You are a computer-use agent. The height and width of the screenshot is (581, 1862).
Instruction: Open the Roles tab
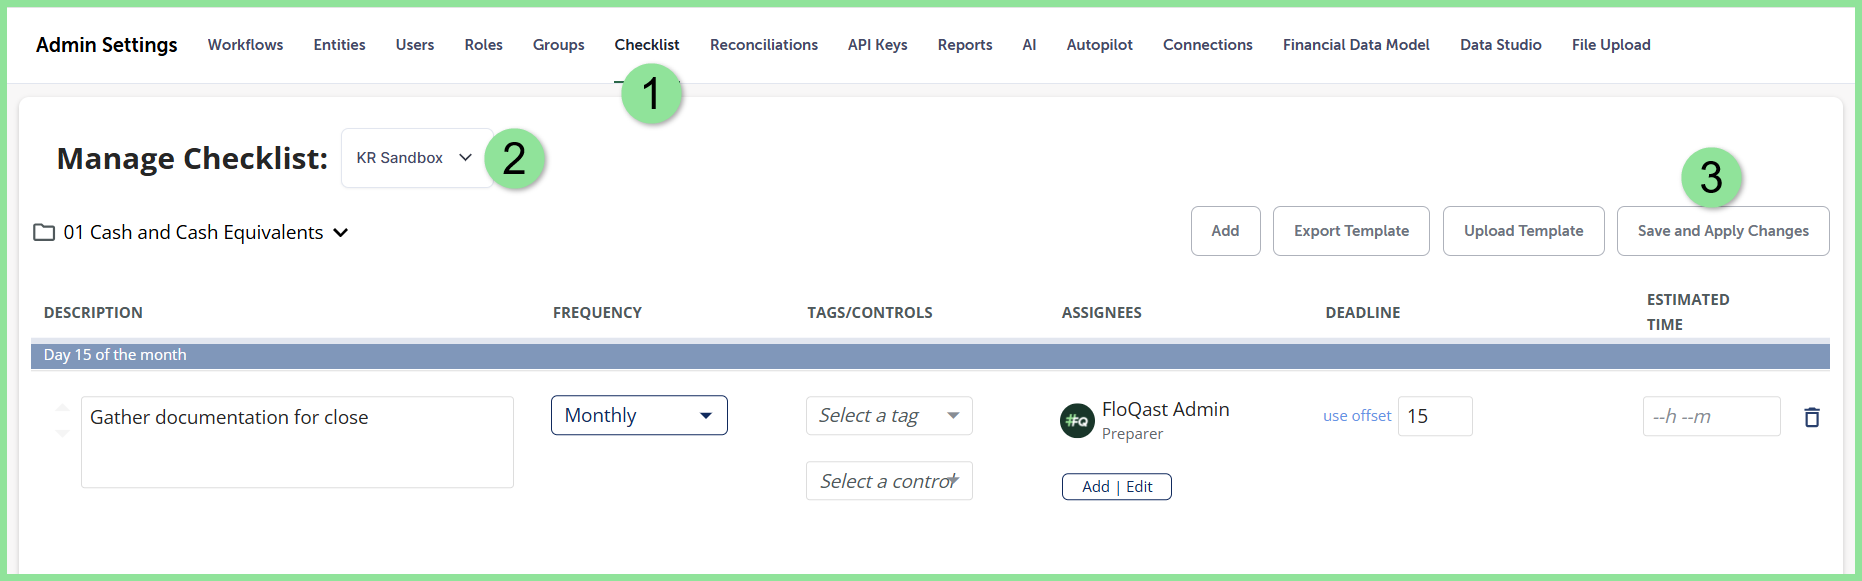tap(483, 45)
